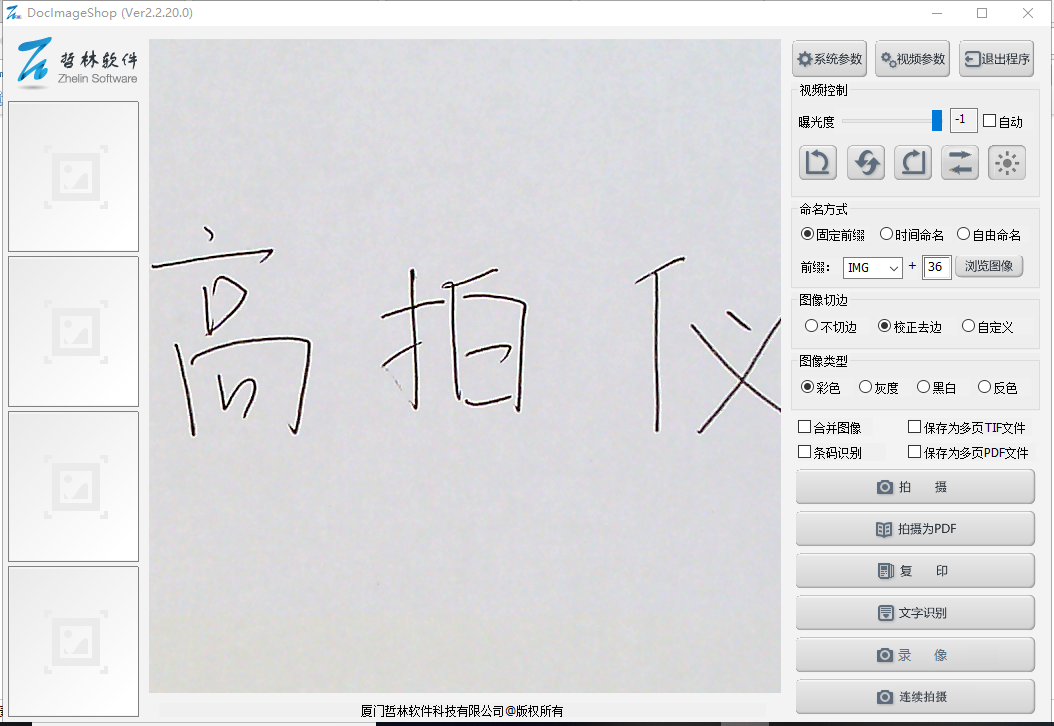Enable saving as multi-page PDF file
The image size is (1054, 726).
point(913,452)
